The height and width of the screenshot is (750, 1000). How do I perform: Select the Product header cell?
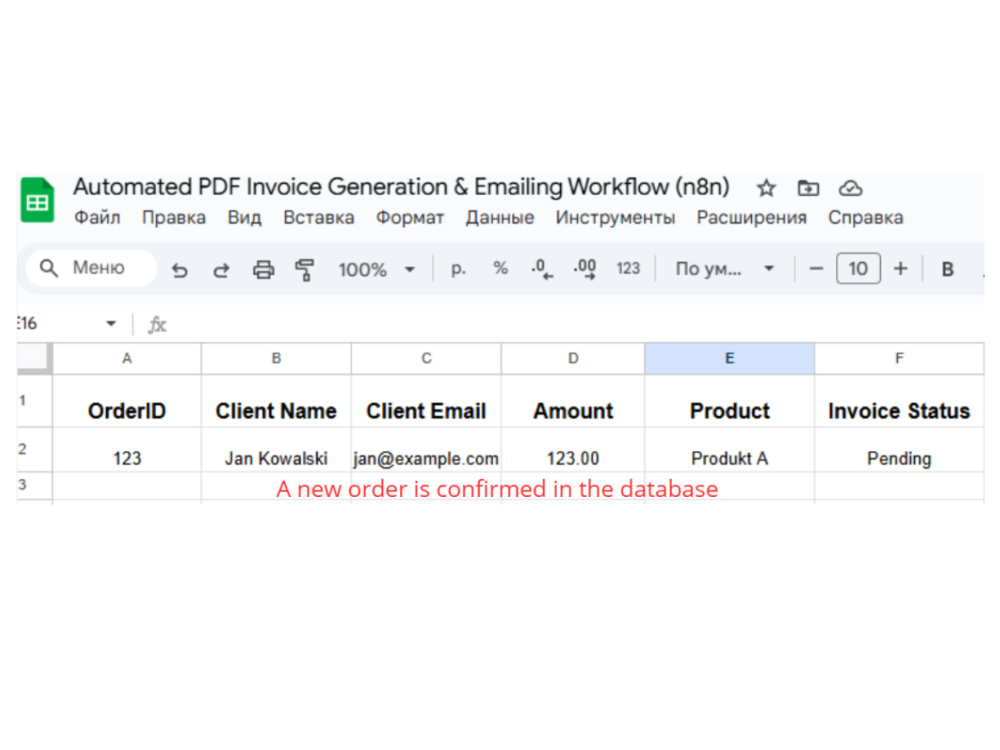pos(730,401)
